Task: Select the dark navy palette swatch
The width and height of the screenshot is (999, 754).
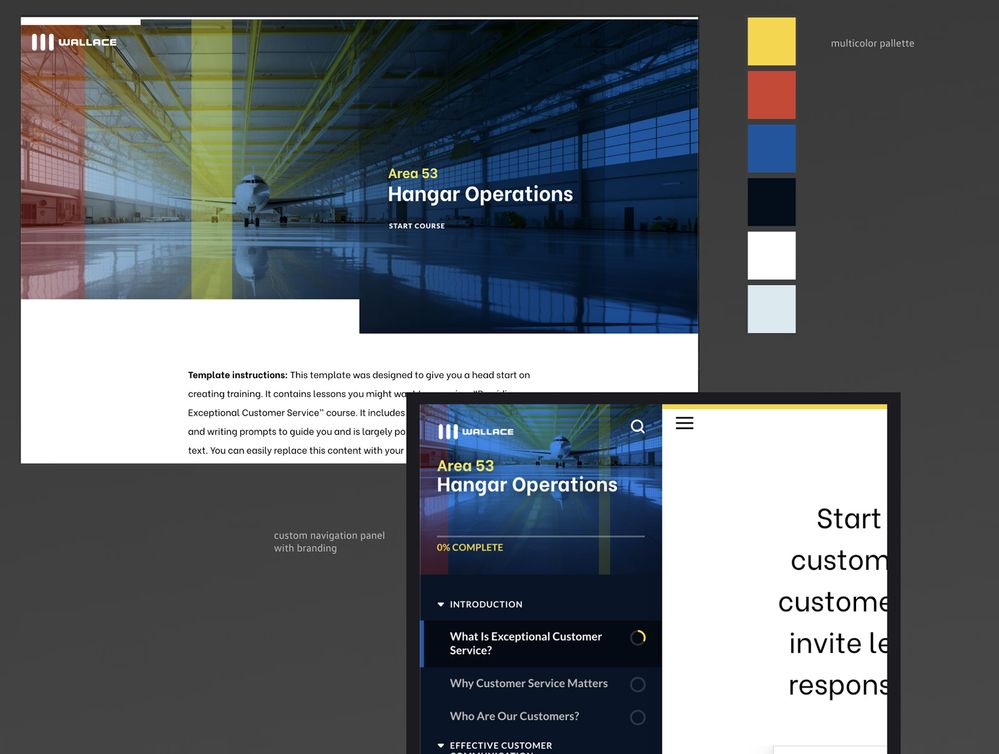Action: point(772,202)
